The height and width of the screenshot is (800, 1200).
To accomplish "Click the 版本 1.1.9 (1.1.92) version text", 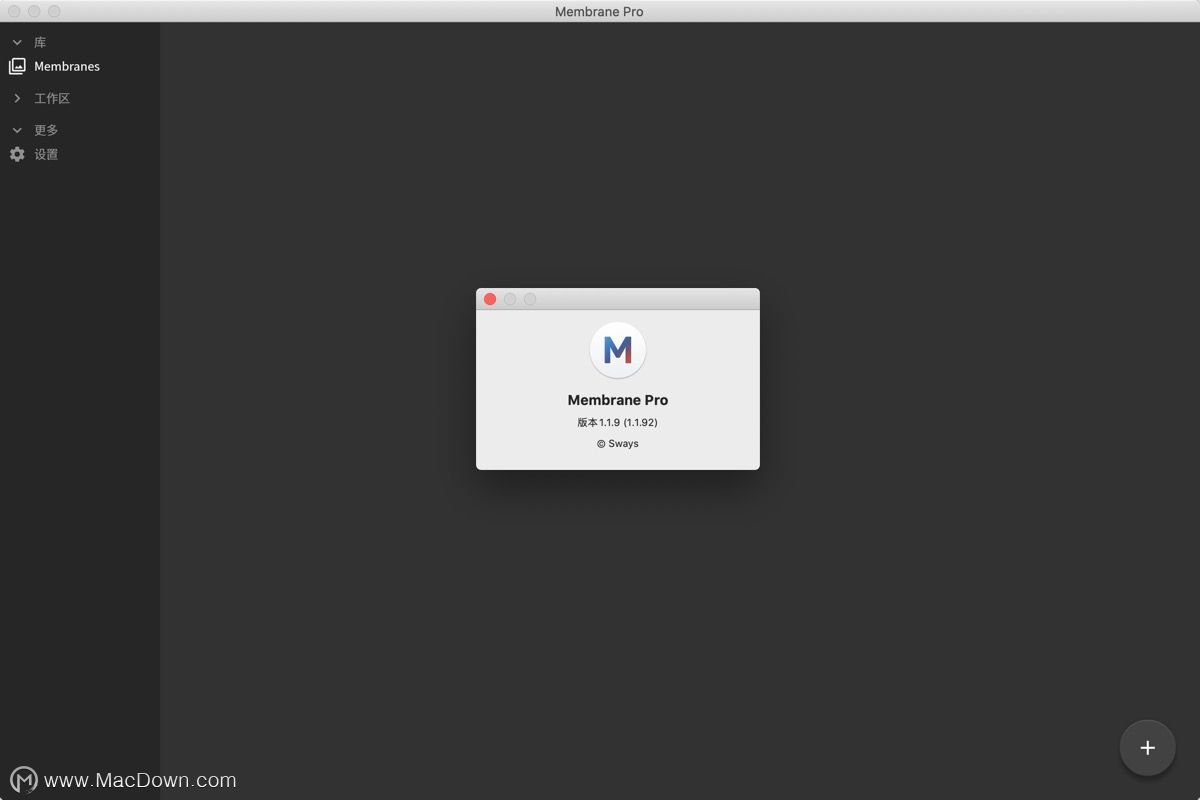I will pos(617,422).
